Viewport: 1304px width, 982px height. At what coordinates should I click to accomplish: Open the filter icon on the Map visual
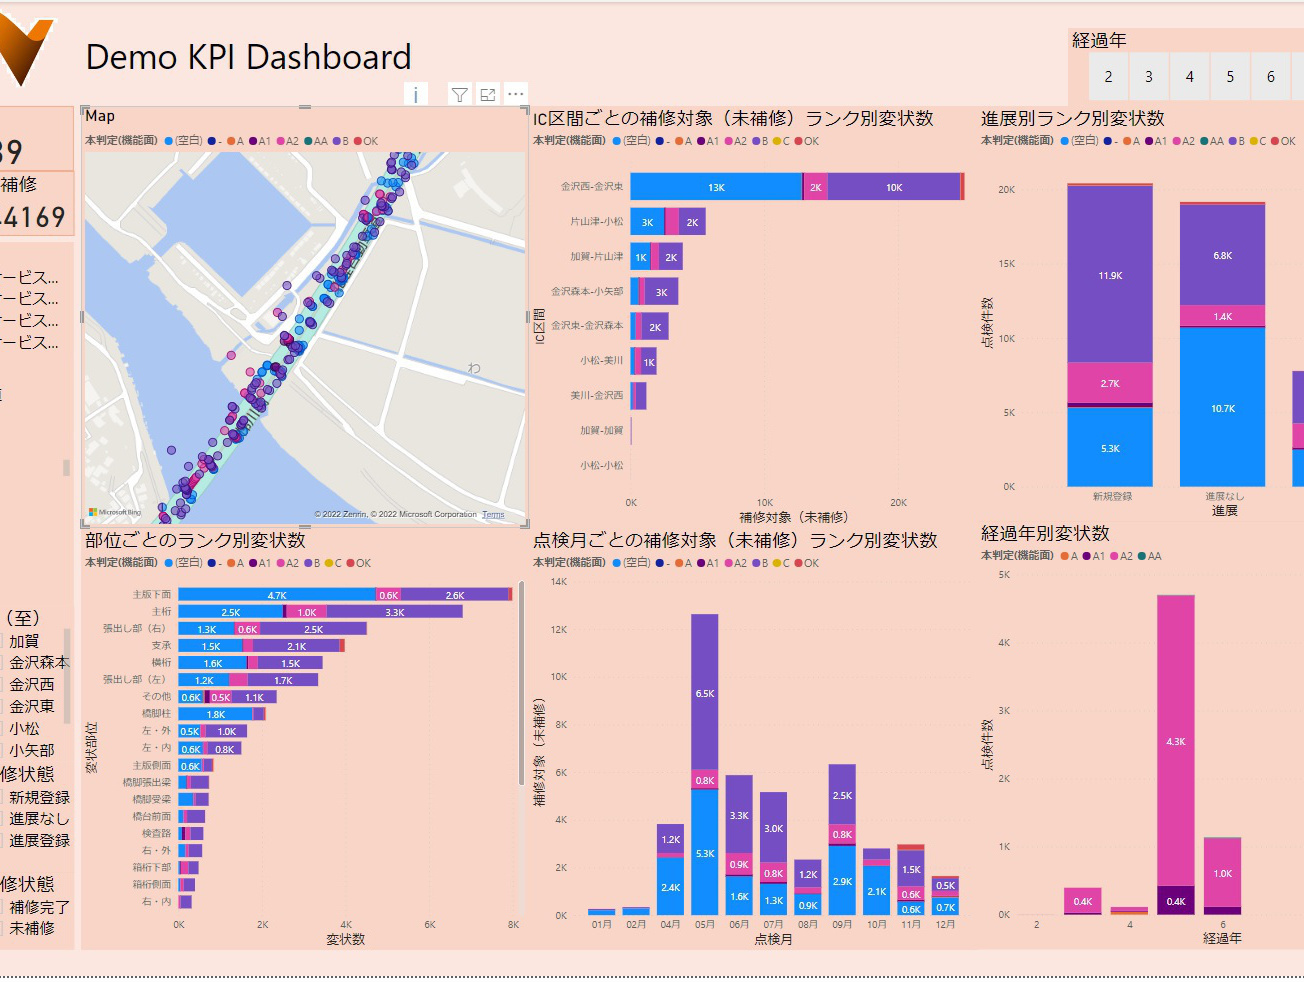coord(459,95)
